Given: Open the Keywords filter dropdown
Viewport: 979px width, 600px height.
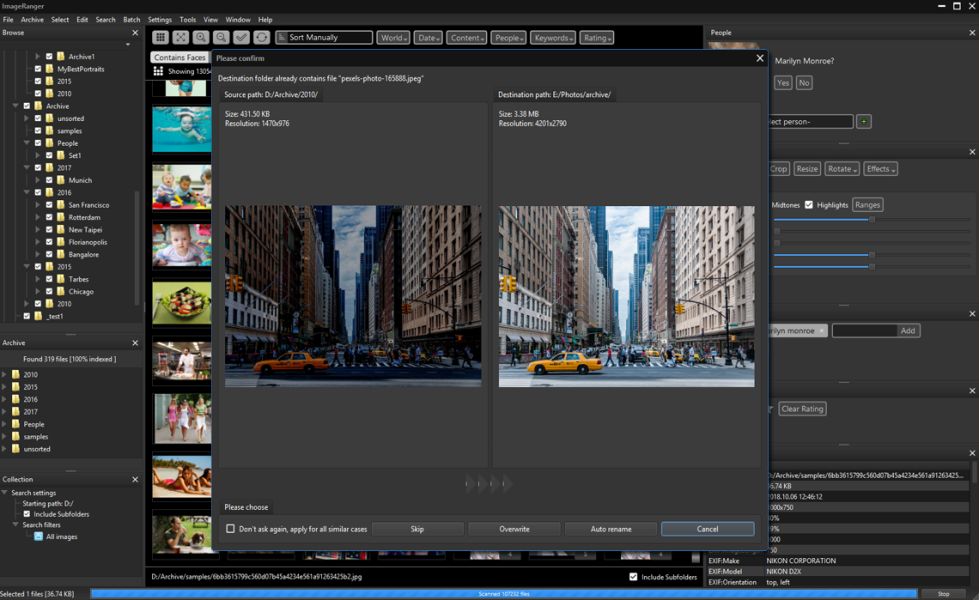Looking at the screenshot, I should click(553, 38).
